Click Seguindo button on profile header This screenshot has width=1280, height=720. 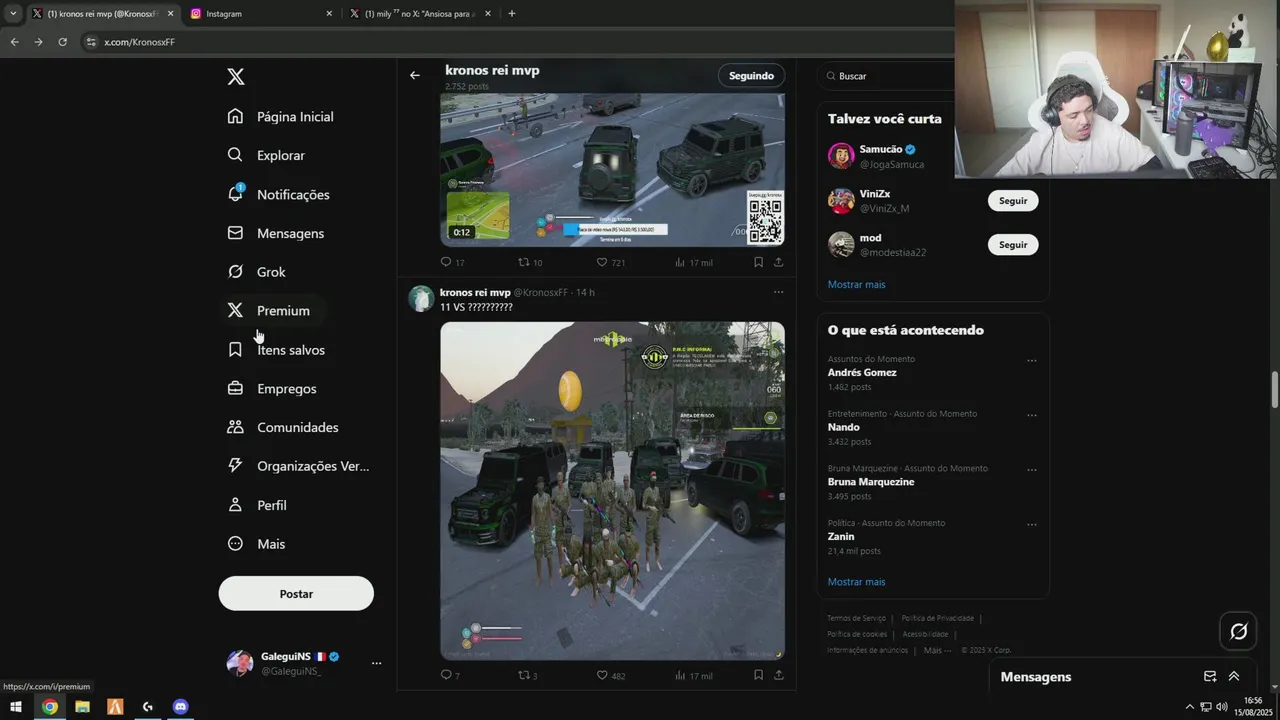[751, 76]
